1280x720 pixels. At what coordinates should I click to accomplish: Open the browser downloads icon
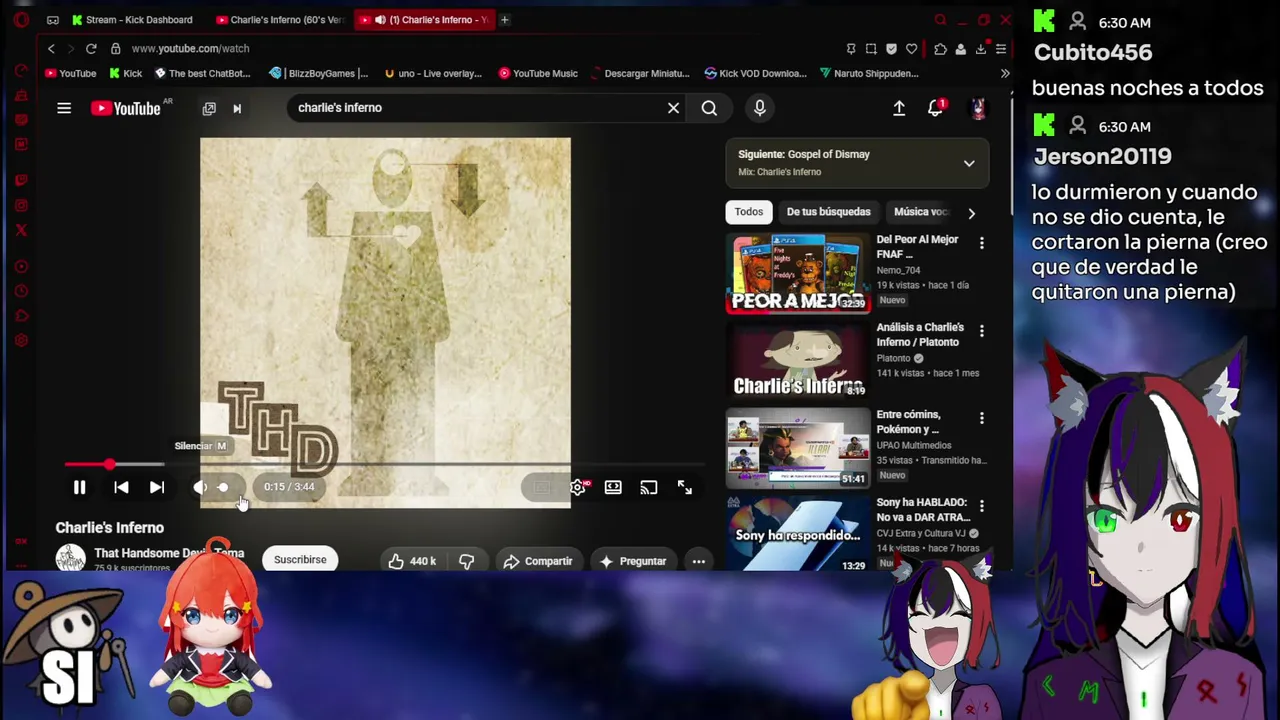pyautogui.click(x=981, y=48)
